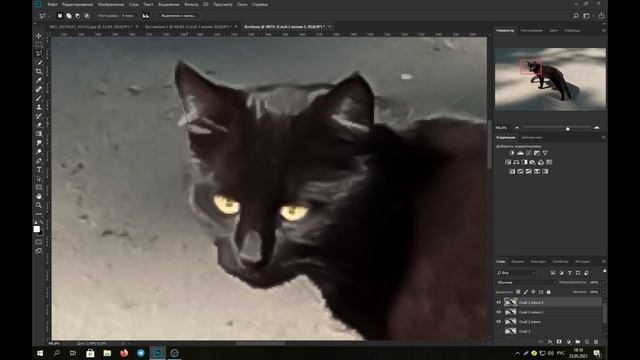The image size is (640, 360).
Task: Click Subtract from selection mode button
Action: [78, 16]
